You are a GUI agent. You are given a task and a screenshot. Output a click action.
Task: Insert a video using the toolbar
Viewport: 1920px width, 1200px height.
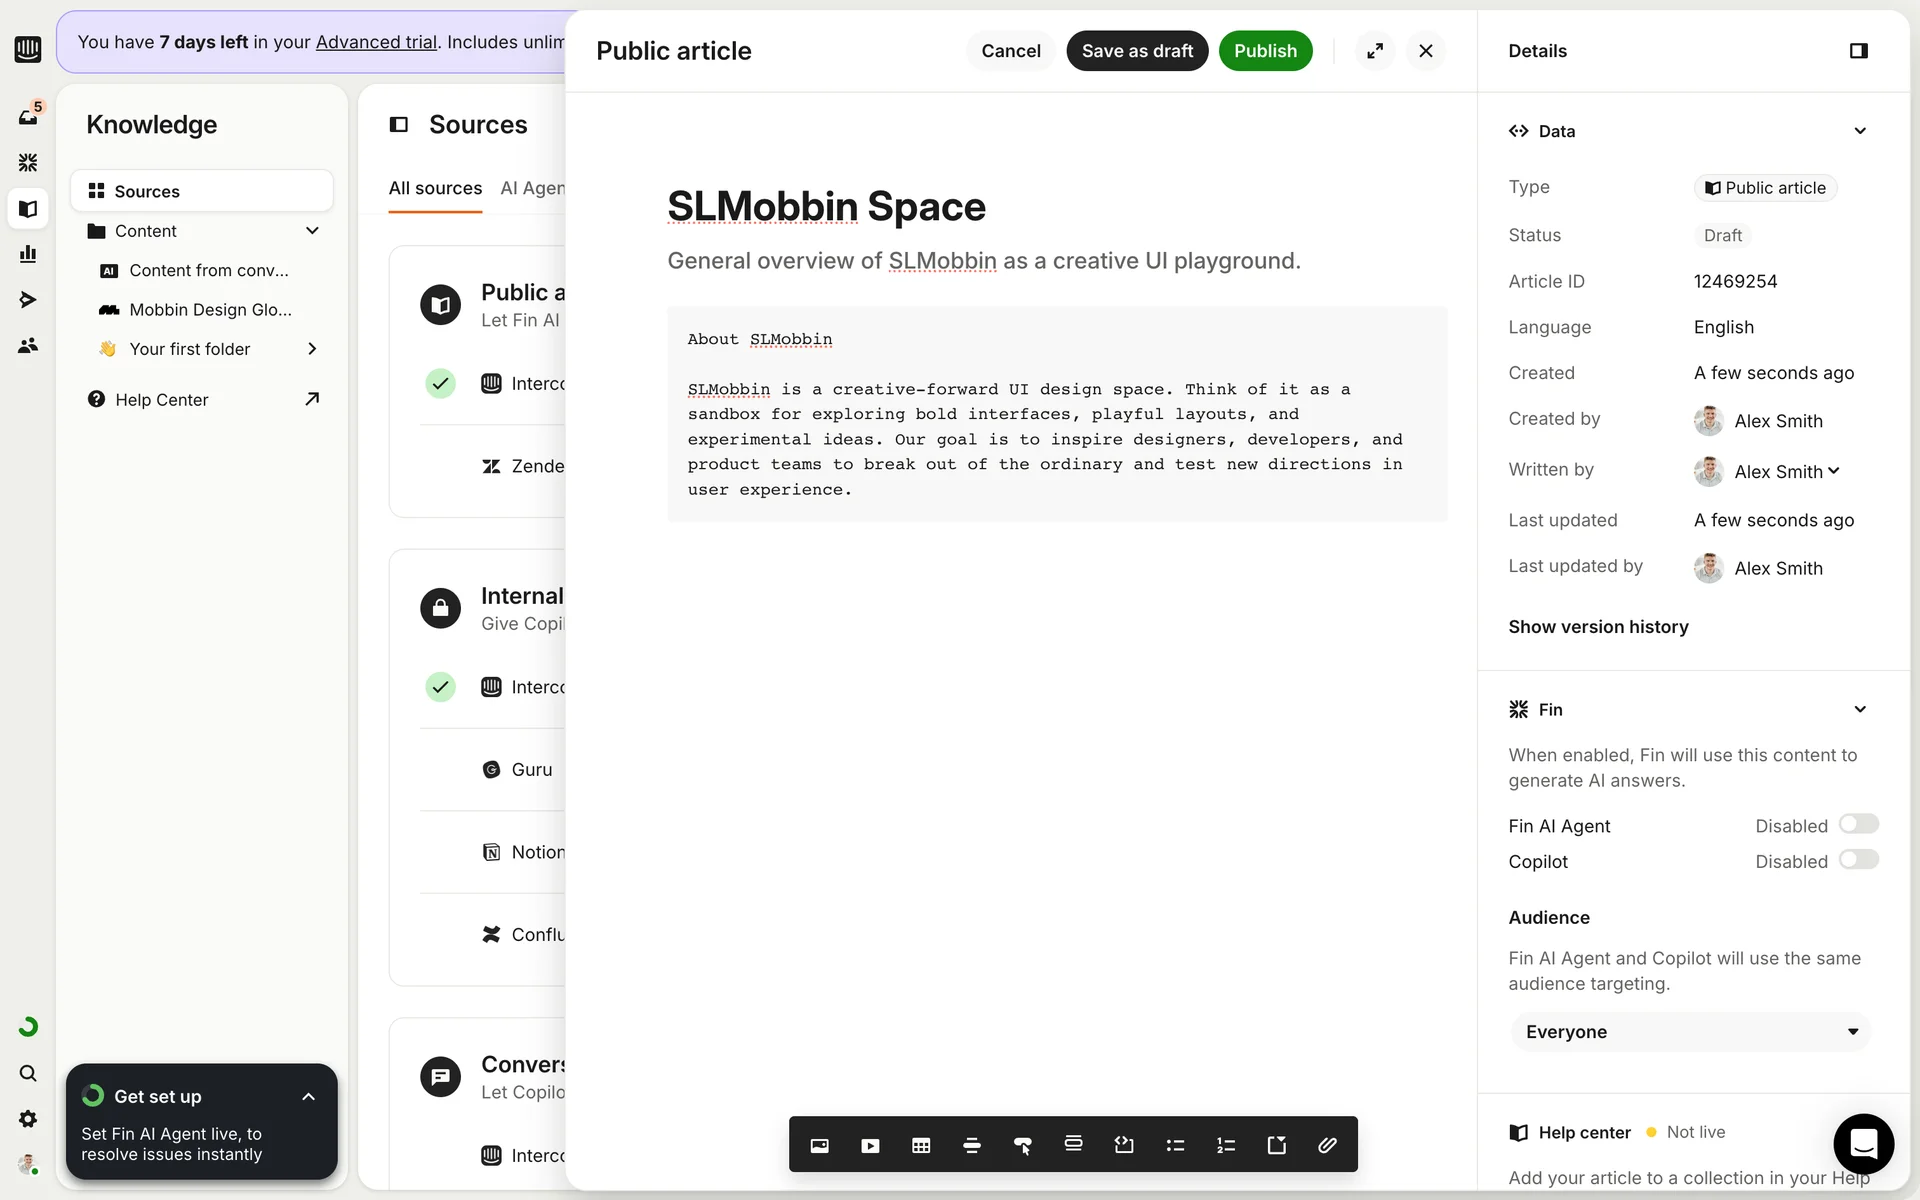[870, 1145]
